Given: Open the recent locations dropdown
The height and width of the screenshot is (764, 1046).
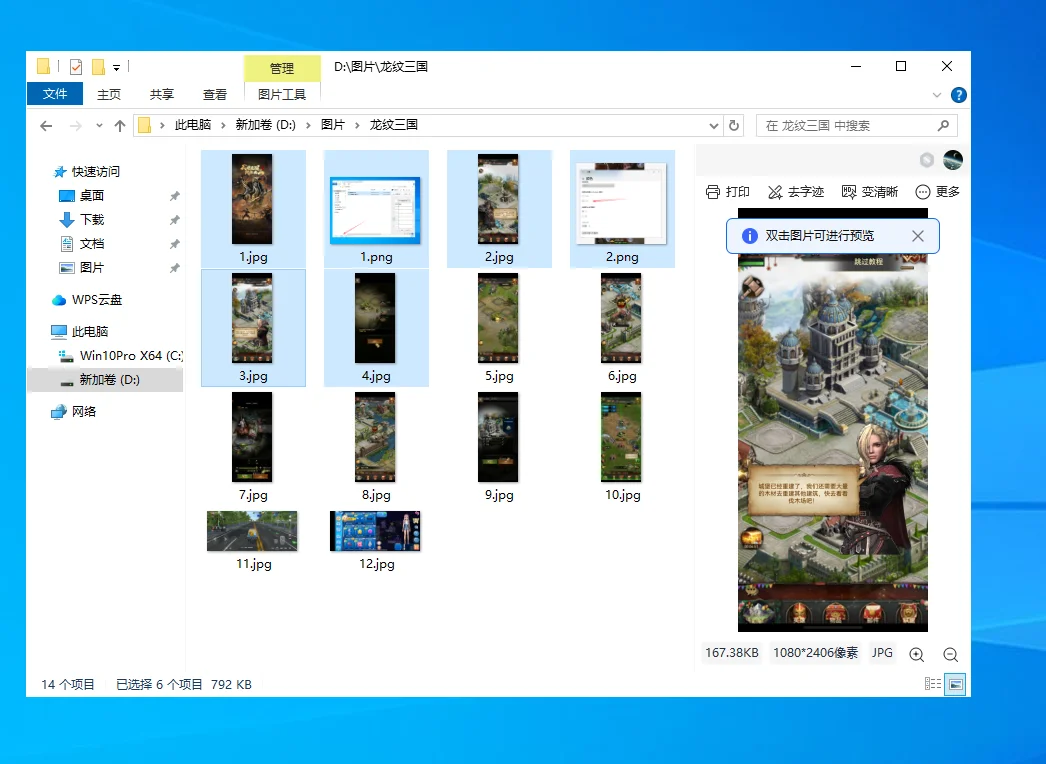Looking at the screenshot, I should point(99,125).
